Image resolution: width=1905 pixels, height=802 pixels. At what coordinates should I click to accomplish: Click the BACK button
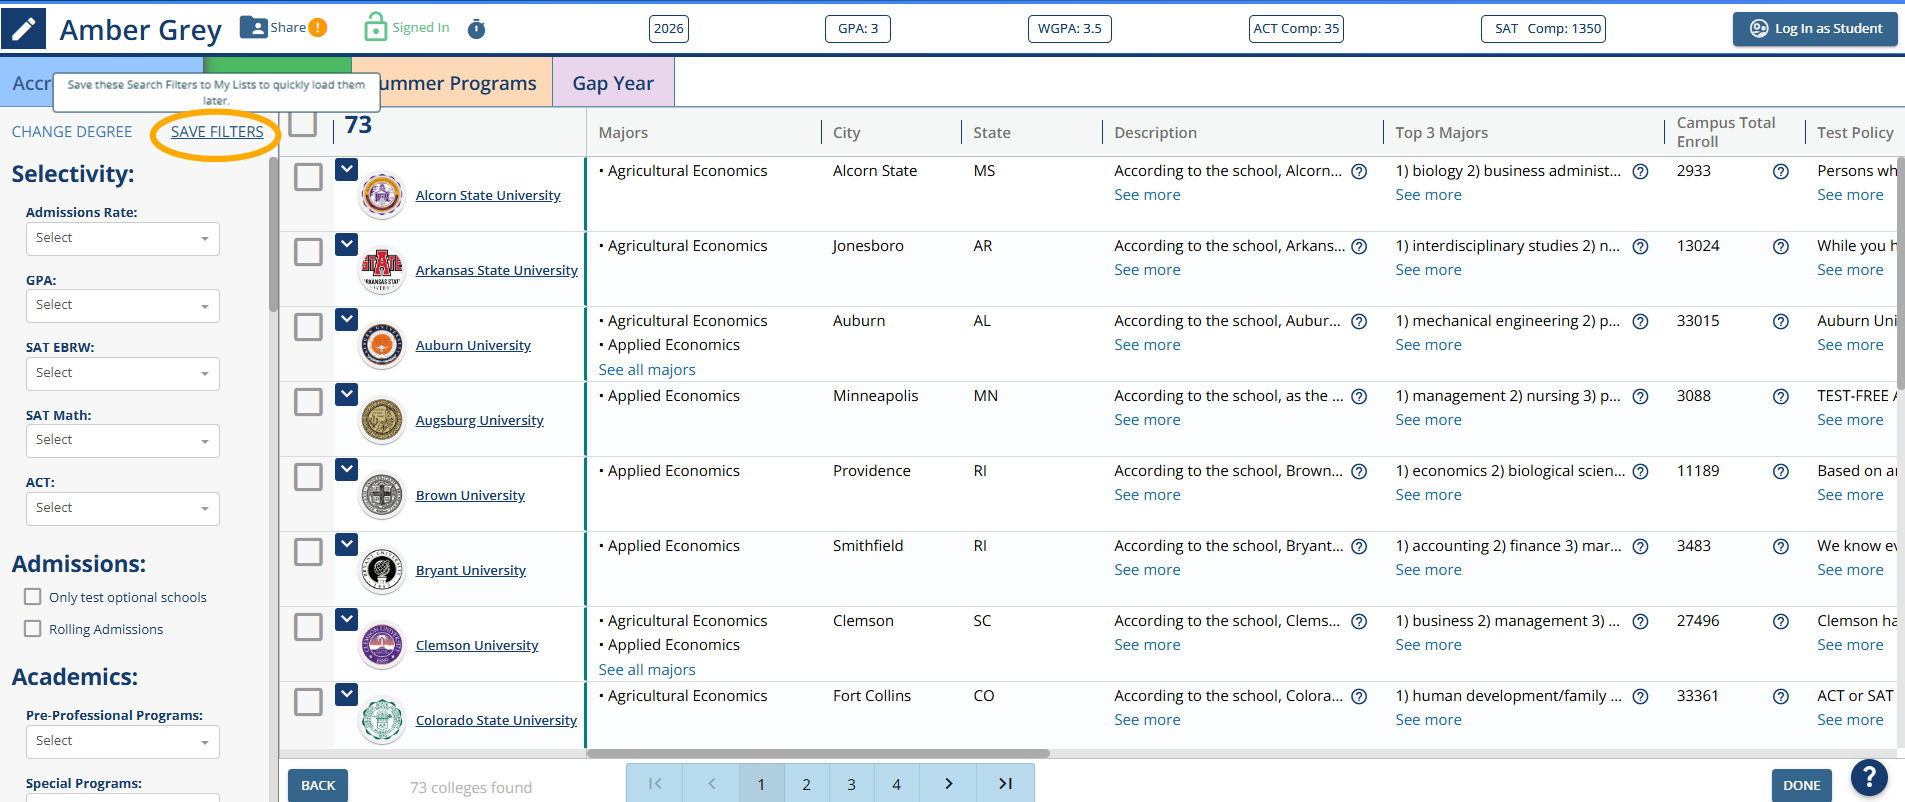pyautogui.click(x=318, y=785)
